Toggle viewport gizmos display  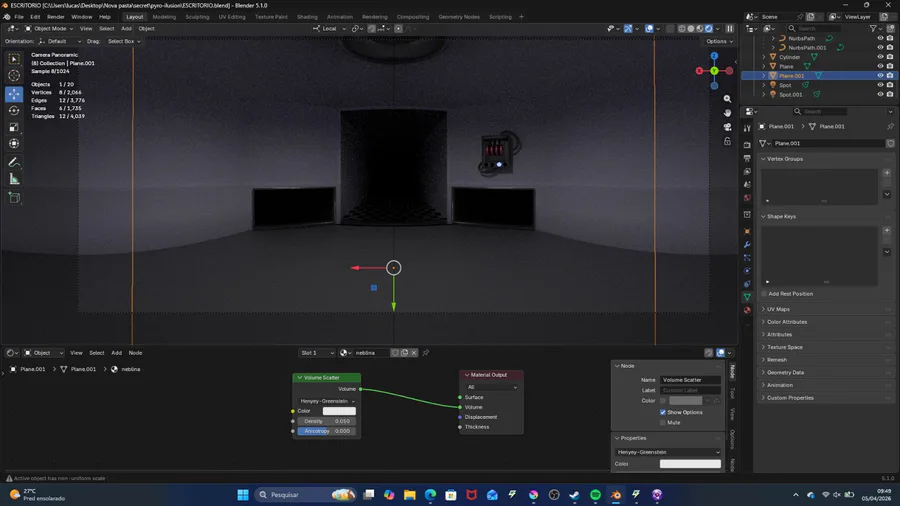click(x=628, y=29)
